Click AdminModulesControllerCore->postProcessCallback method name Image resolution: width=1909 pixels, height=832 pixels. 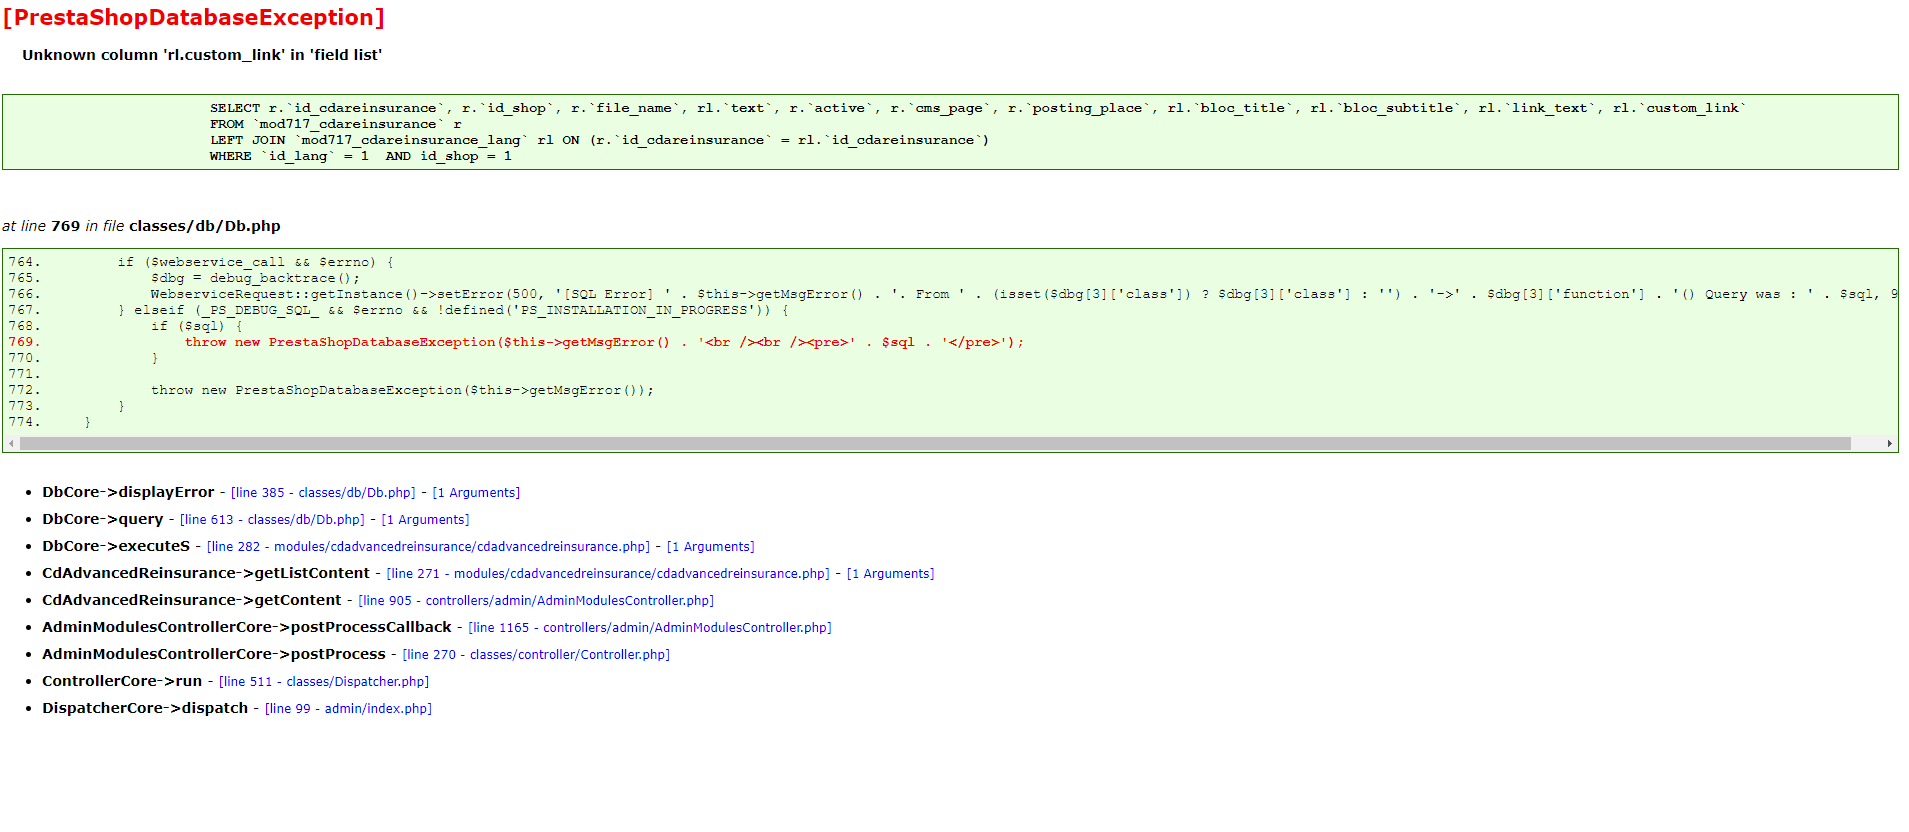click(x=247, y=627)
